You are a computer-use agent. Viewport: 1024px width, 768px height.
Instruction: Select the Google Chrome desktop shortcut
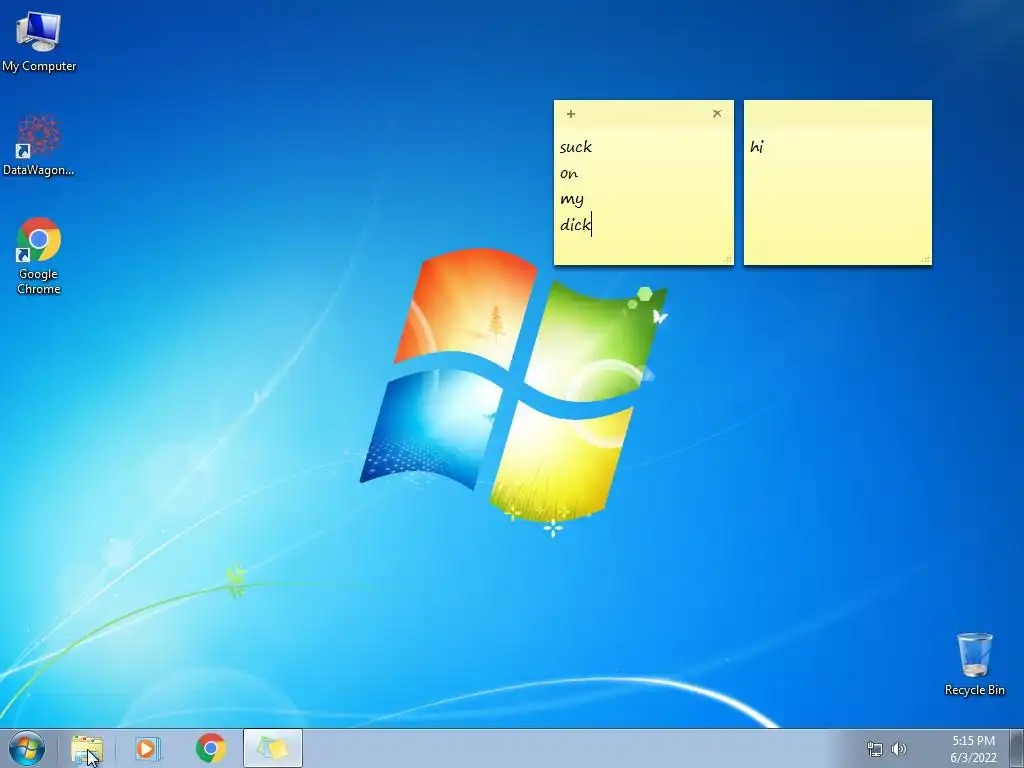pos(39,256)
